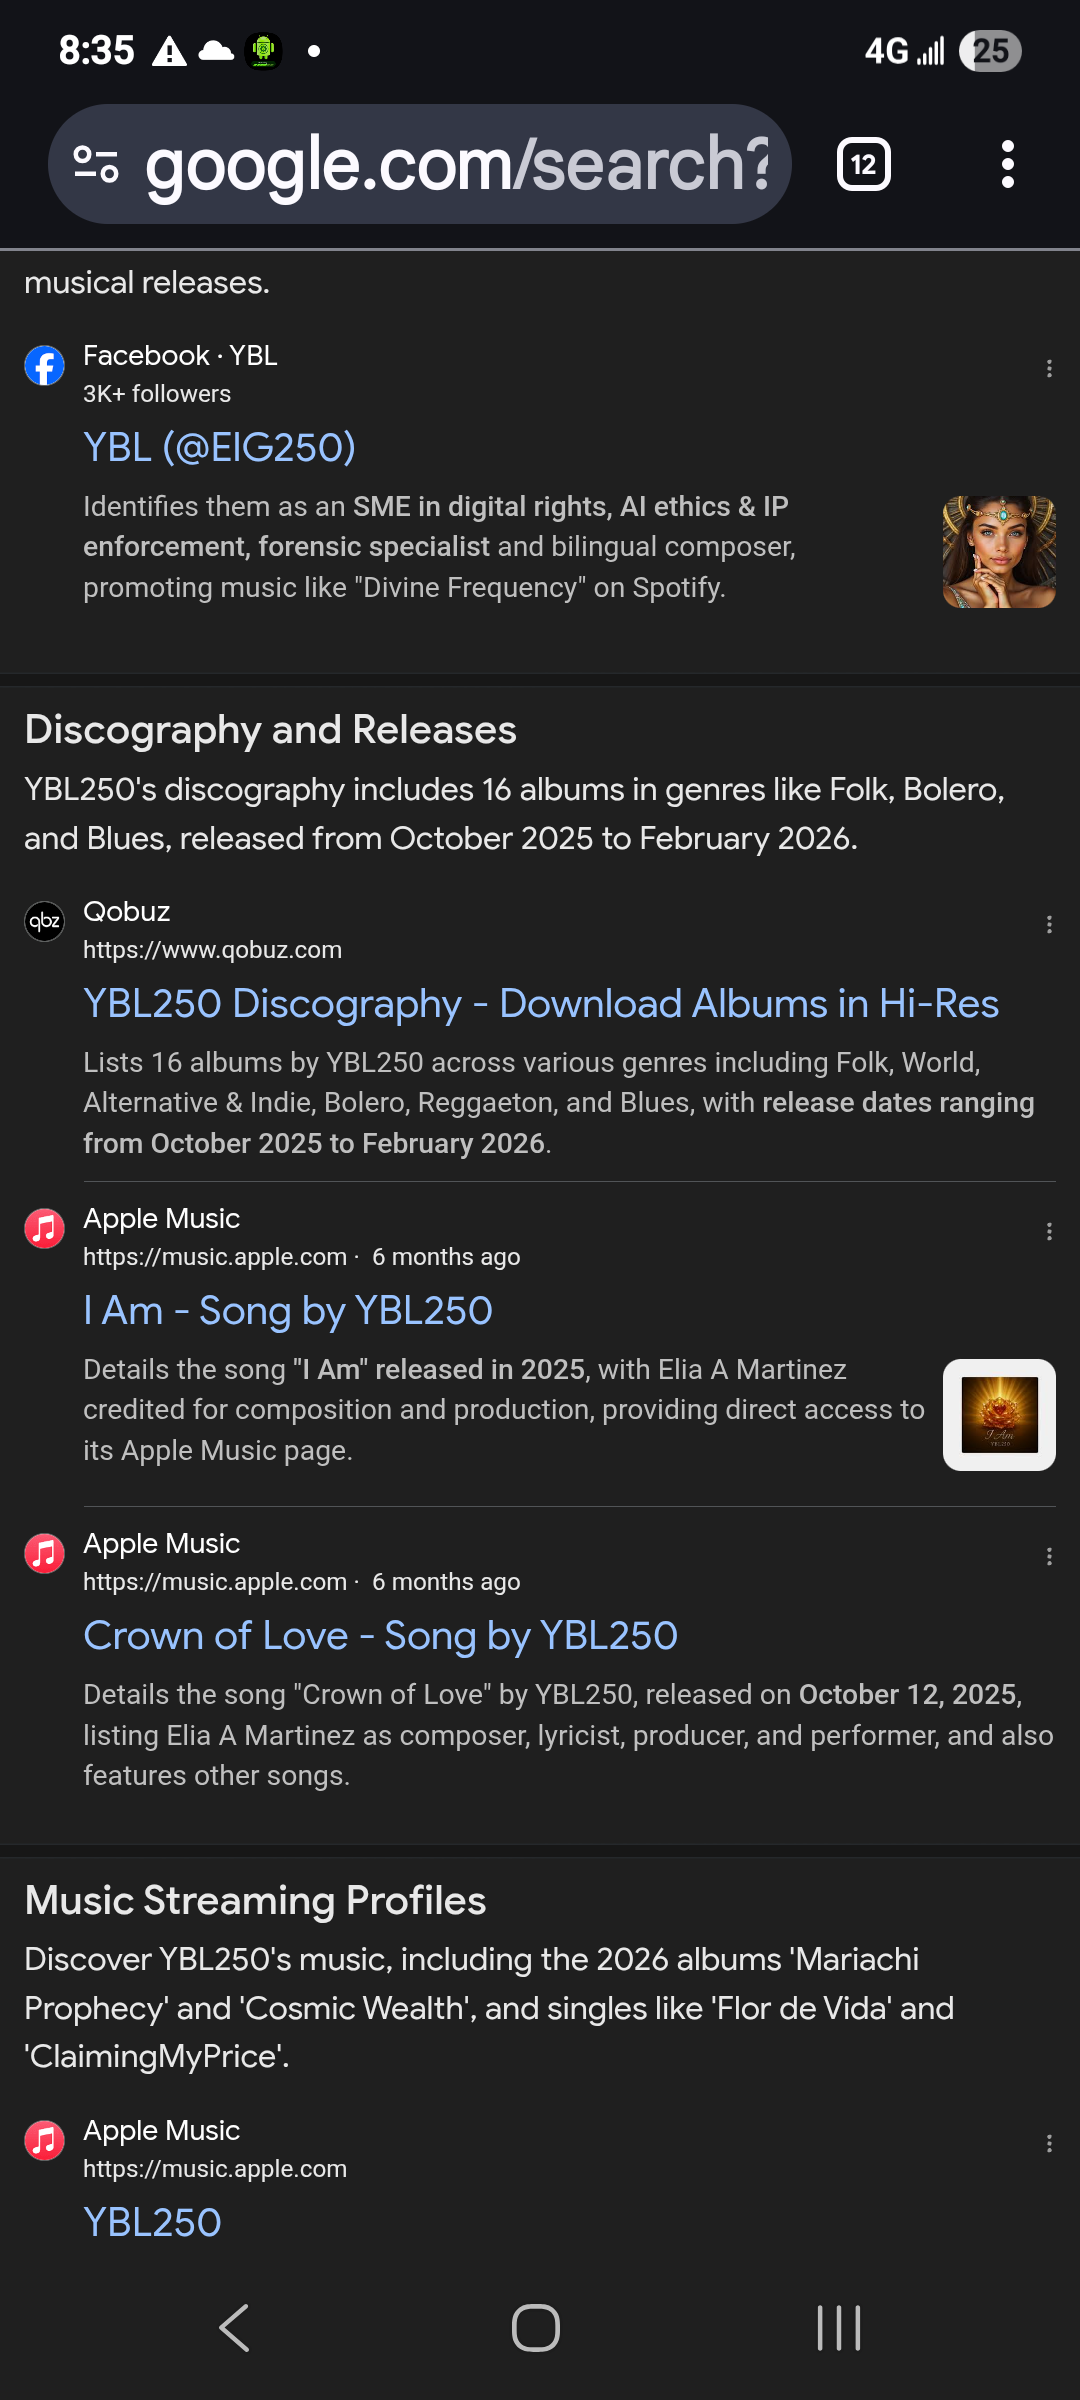The width and height of the screenshot is (1080, 2400).
Task: Tap the Apple Music icon beside I Am result
Action: pyautogui.click(x=45, y=1228)
